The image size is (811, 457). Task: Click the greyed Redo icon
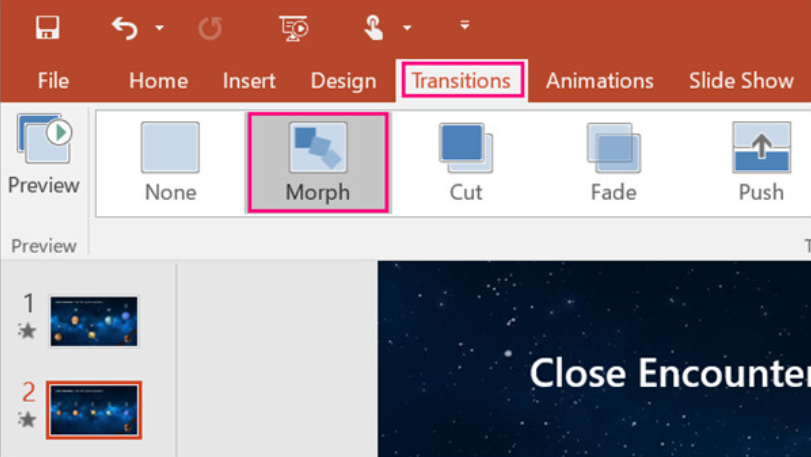(210, 27)
